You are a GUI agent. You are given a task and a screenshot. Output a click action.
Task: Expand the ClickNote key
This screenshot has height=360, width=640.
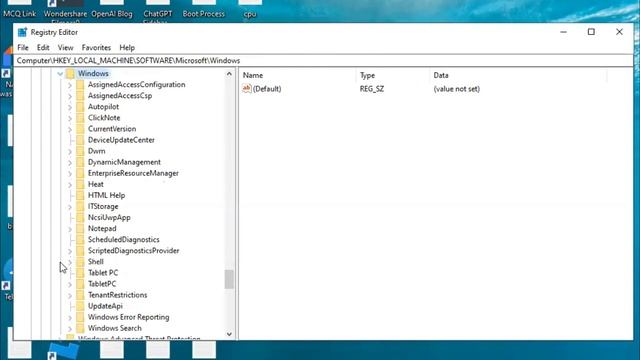[x=70, y=118]
